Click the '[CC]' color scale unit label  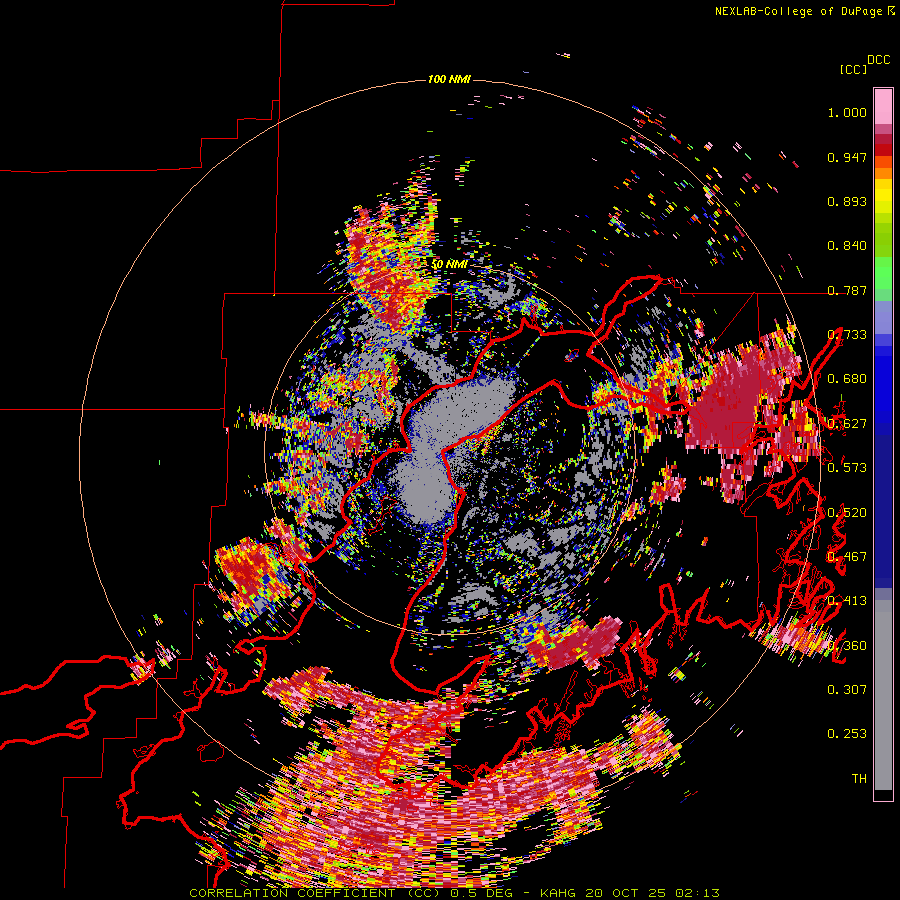[853, 69]
